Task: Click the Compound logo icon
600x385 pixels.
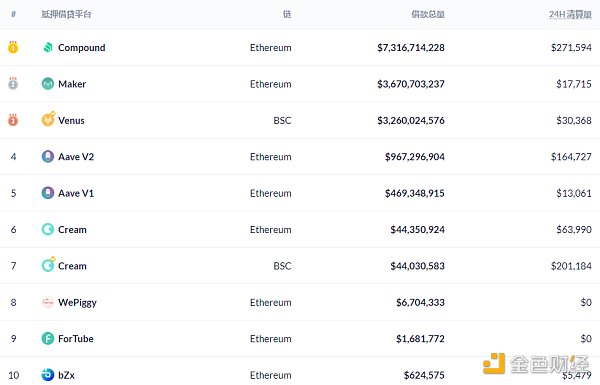Action: pos(48,47)
